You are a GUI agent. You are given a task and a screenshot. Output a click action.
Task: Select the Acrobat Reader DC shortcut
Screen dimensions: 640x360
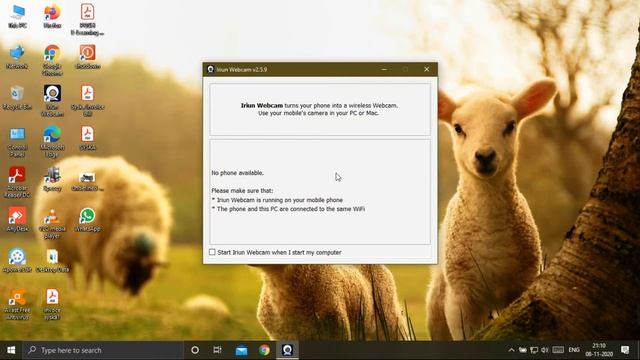17,182
